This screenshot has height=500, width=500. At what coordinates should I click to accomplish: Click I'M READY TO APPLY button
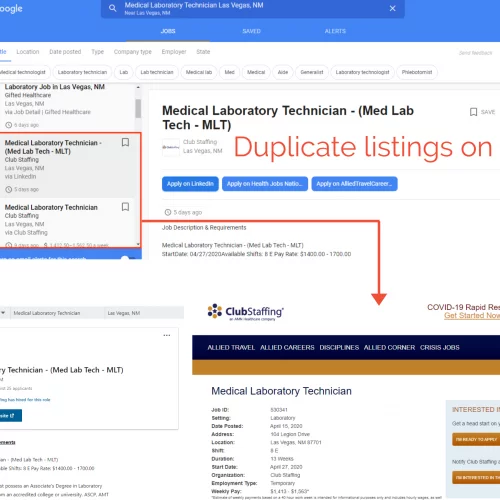tap(476, 440)
